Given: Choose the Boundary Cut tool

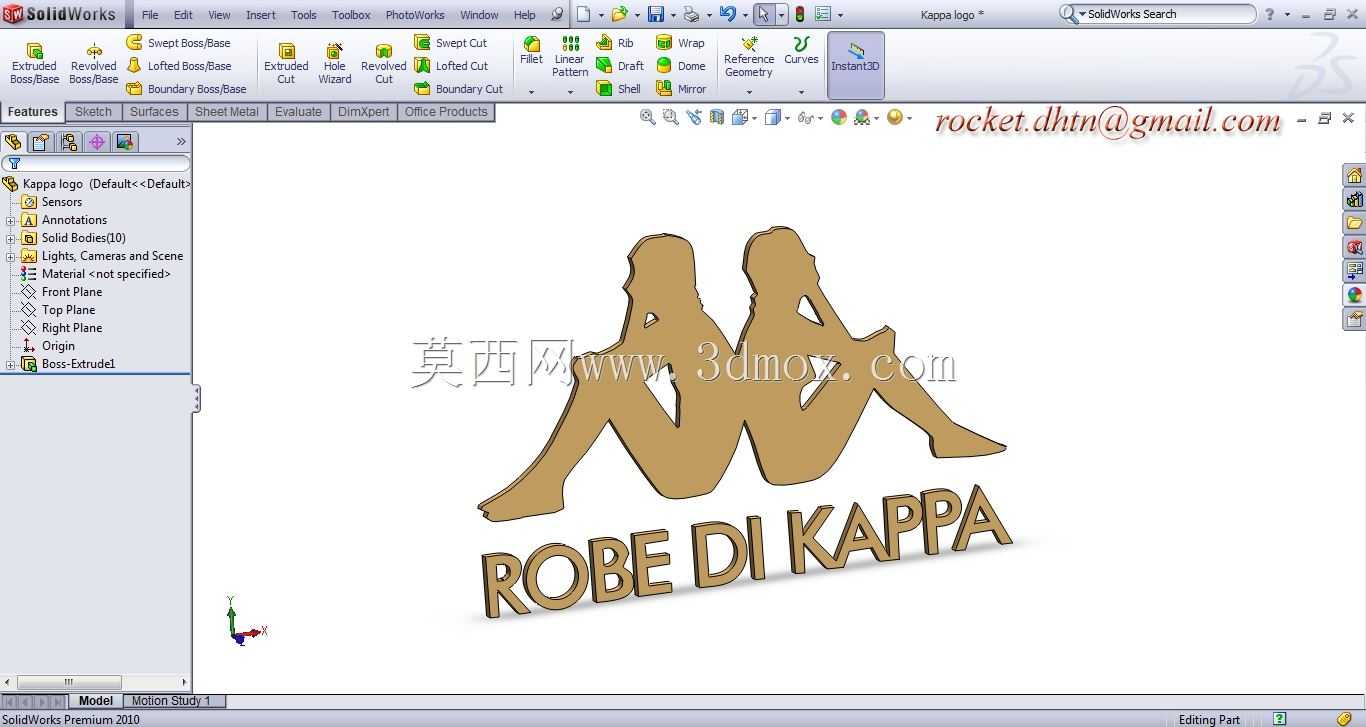Looking at the screenshot, I should coord(459,89).
